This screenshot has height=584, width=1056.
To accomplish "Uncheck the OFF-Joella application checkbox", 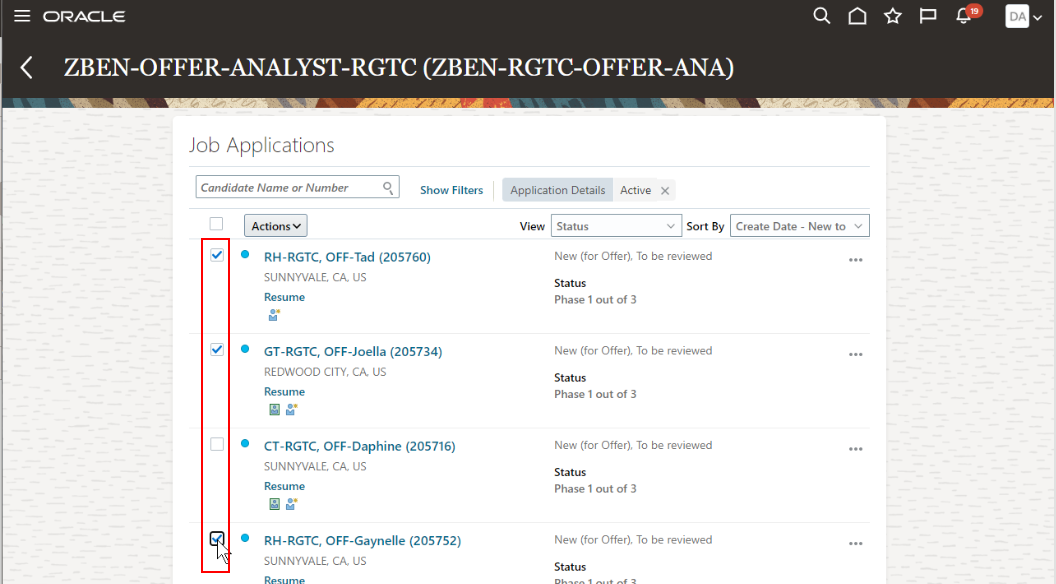I will tap(217, 350).
